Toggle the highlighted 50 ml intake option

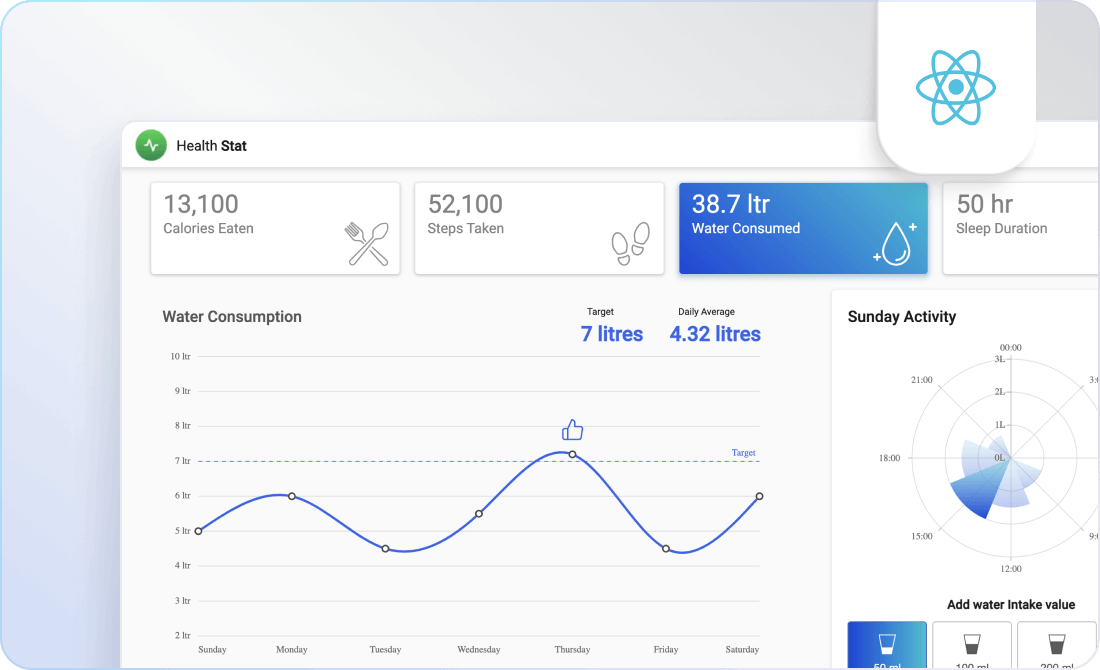point(886,650)
